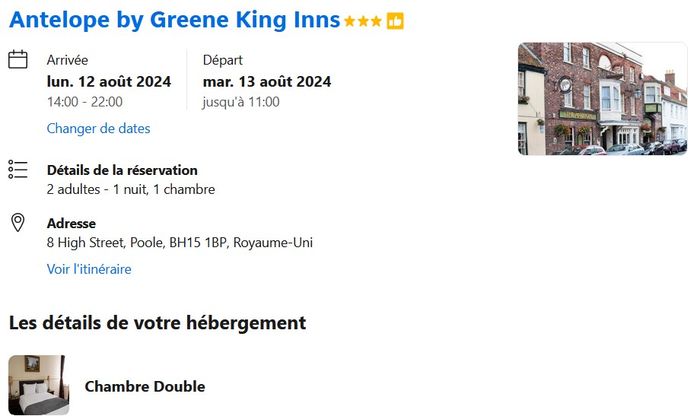The height and width of the screenshot is (416, 700).
Task: Click the yellow thumbs-up preferred badge
Action: [x=395, y=21]
